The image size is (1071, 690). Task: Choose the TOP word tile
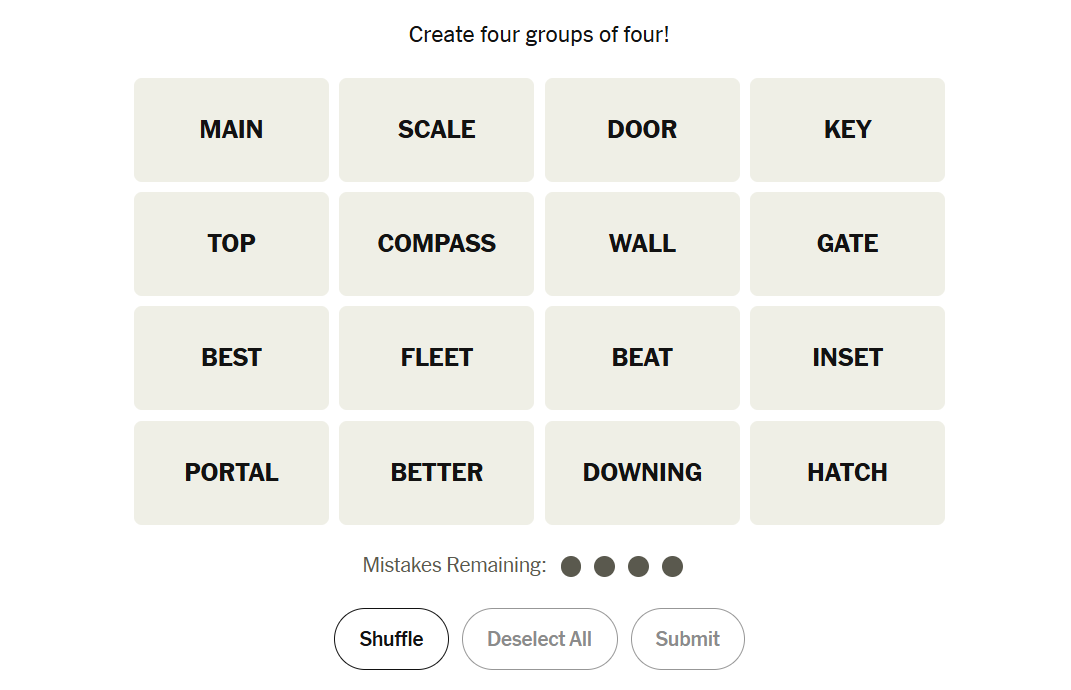click(x=231, y=244)
